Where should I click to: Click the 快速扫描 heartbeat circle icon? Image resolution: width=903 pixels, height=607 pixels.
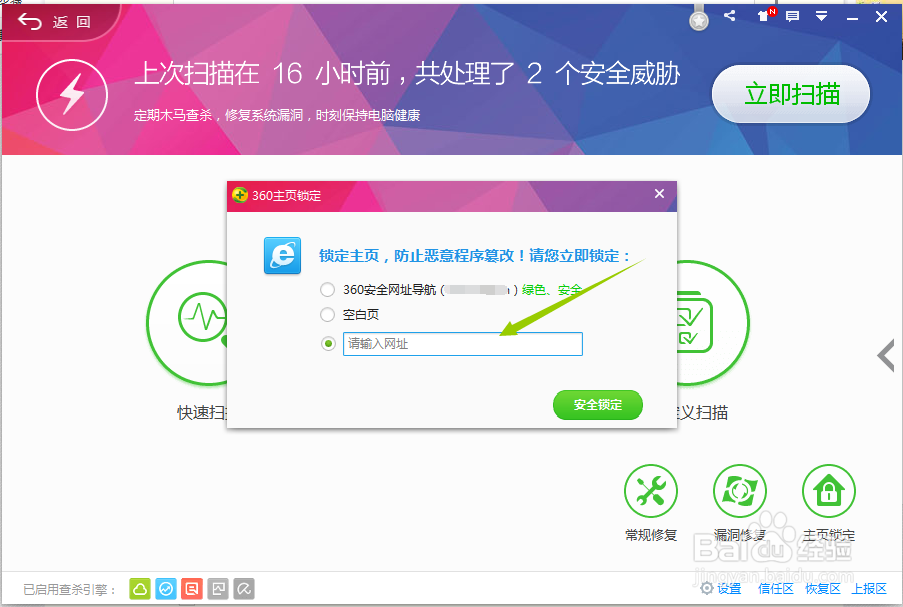pos(187,323)
